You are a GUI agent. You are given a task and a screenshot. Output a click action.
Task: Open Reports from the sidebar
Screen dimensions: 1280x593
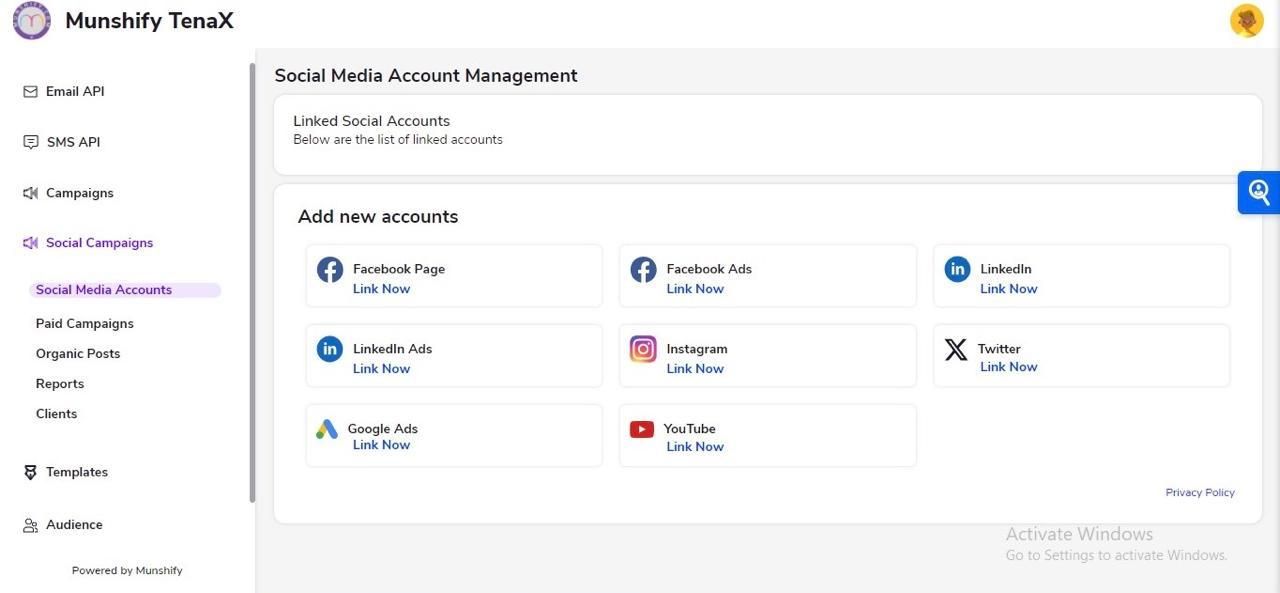[x=60, y=383]
